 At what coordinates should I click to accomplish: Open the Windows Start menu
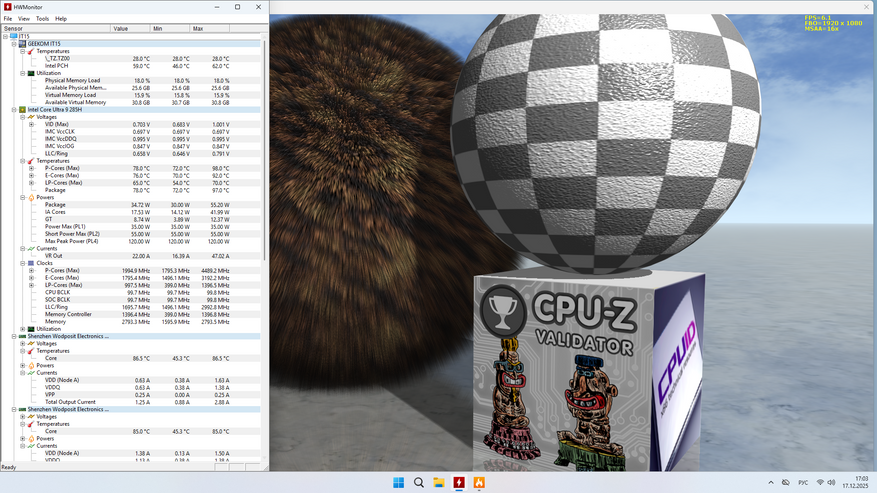point(398,482)
